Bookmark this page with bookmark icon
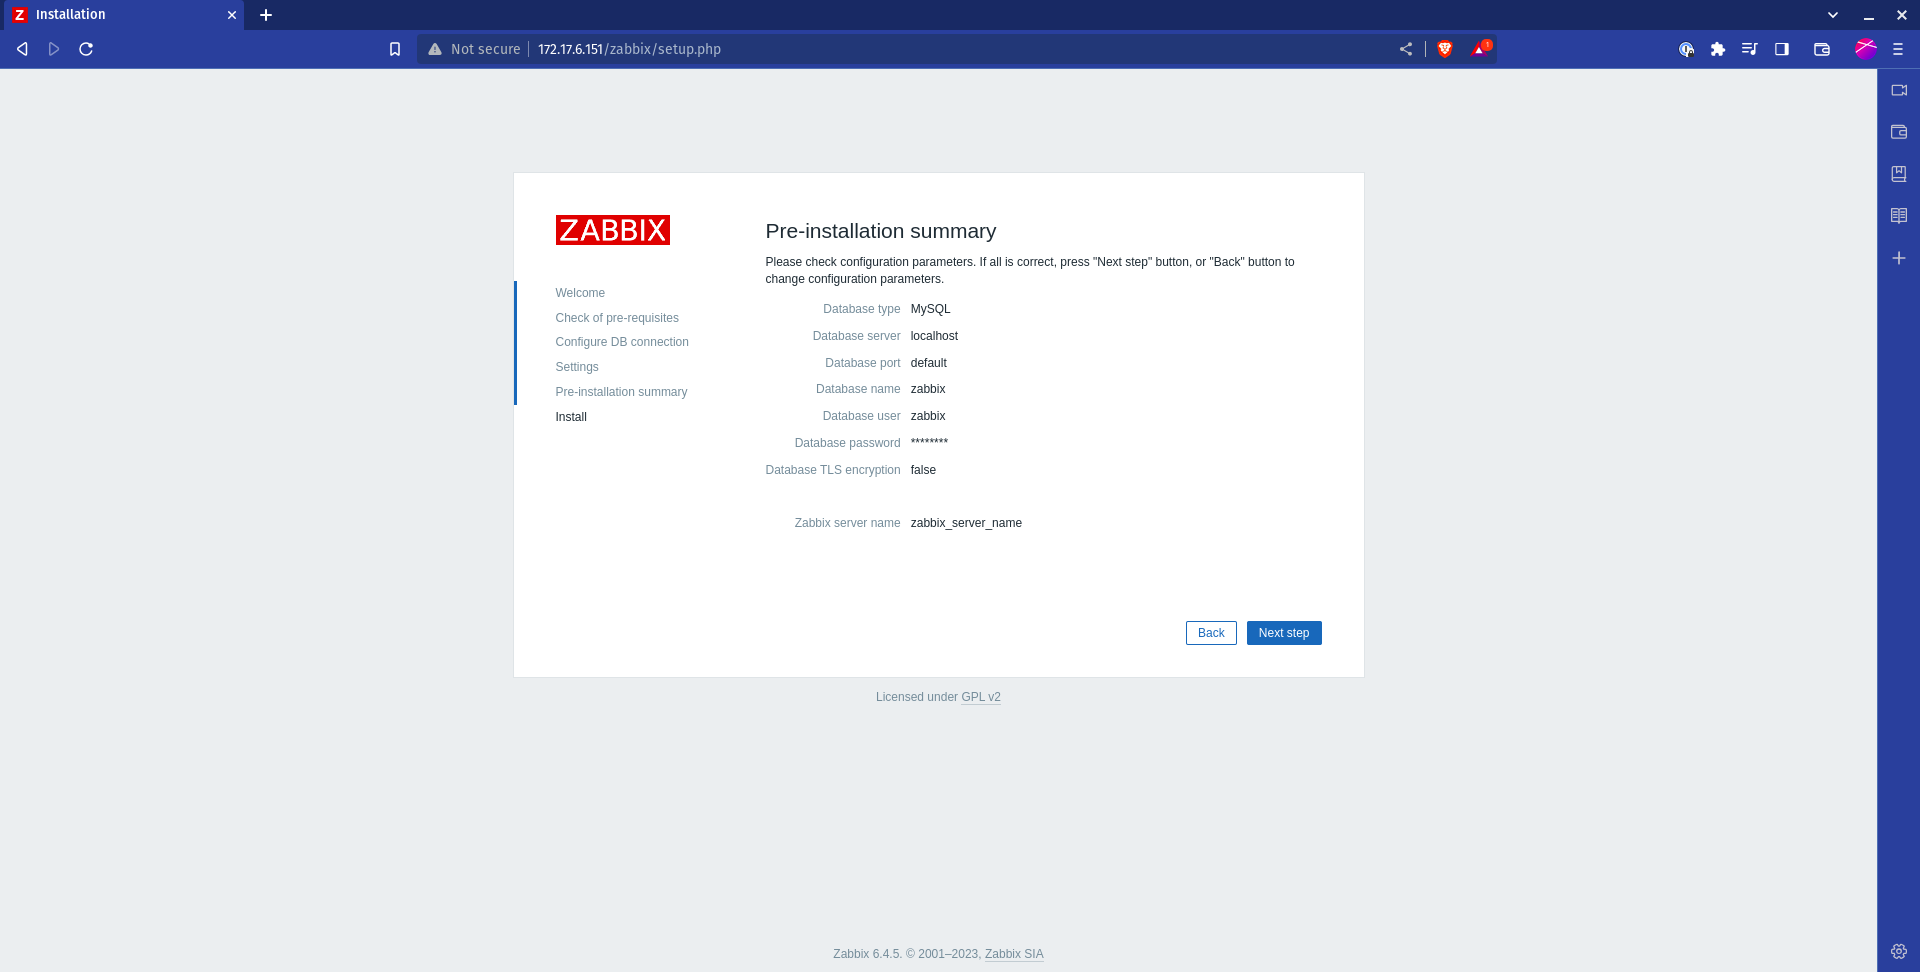Viewport: 1920px width, 972px height. point(395,49)
